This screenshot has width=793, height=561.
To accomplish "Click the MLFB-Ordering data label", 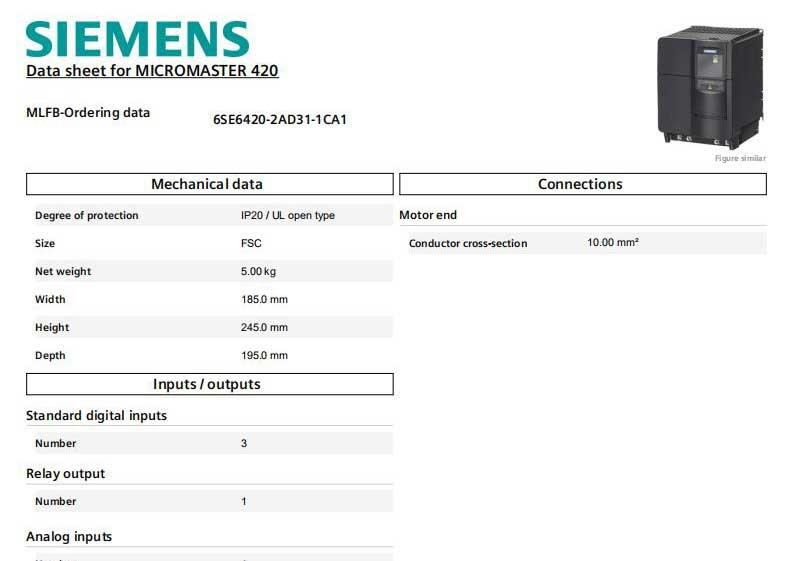I will (x=88, y=113).
